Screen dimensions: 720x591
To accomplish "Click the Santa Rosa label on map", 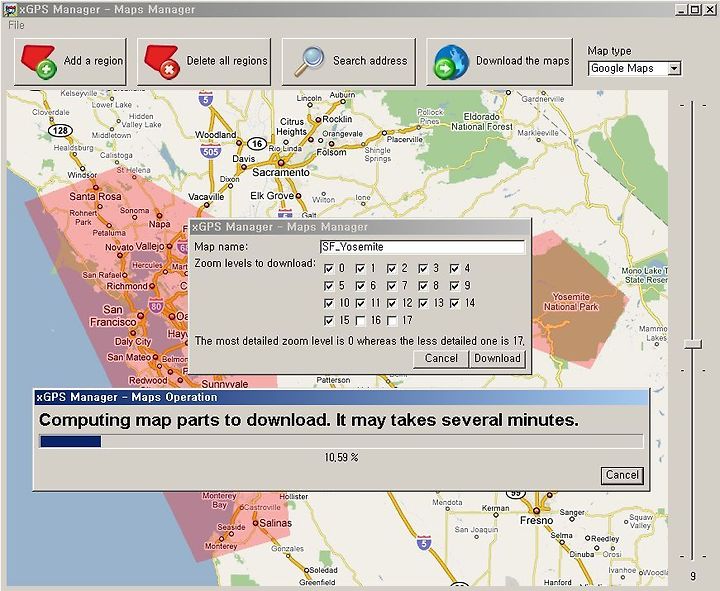I will coord(95,197).
